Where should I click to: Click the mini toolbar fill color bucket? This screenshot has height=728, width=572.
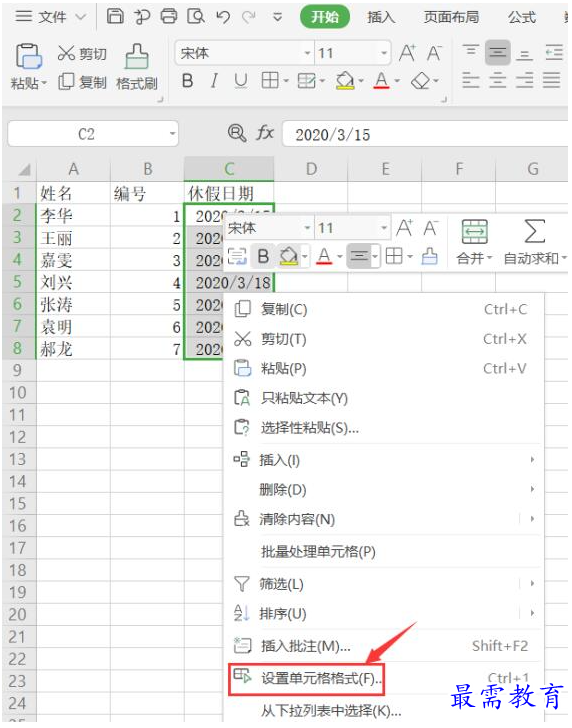pyautogui.click(x=289, y=256)
